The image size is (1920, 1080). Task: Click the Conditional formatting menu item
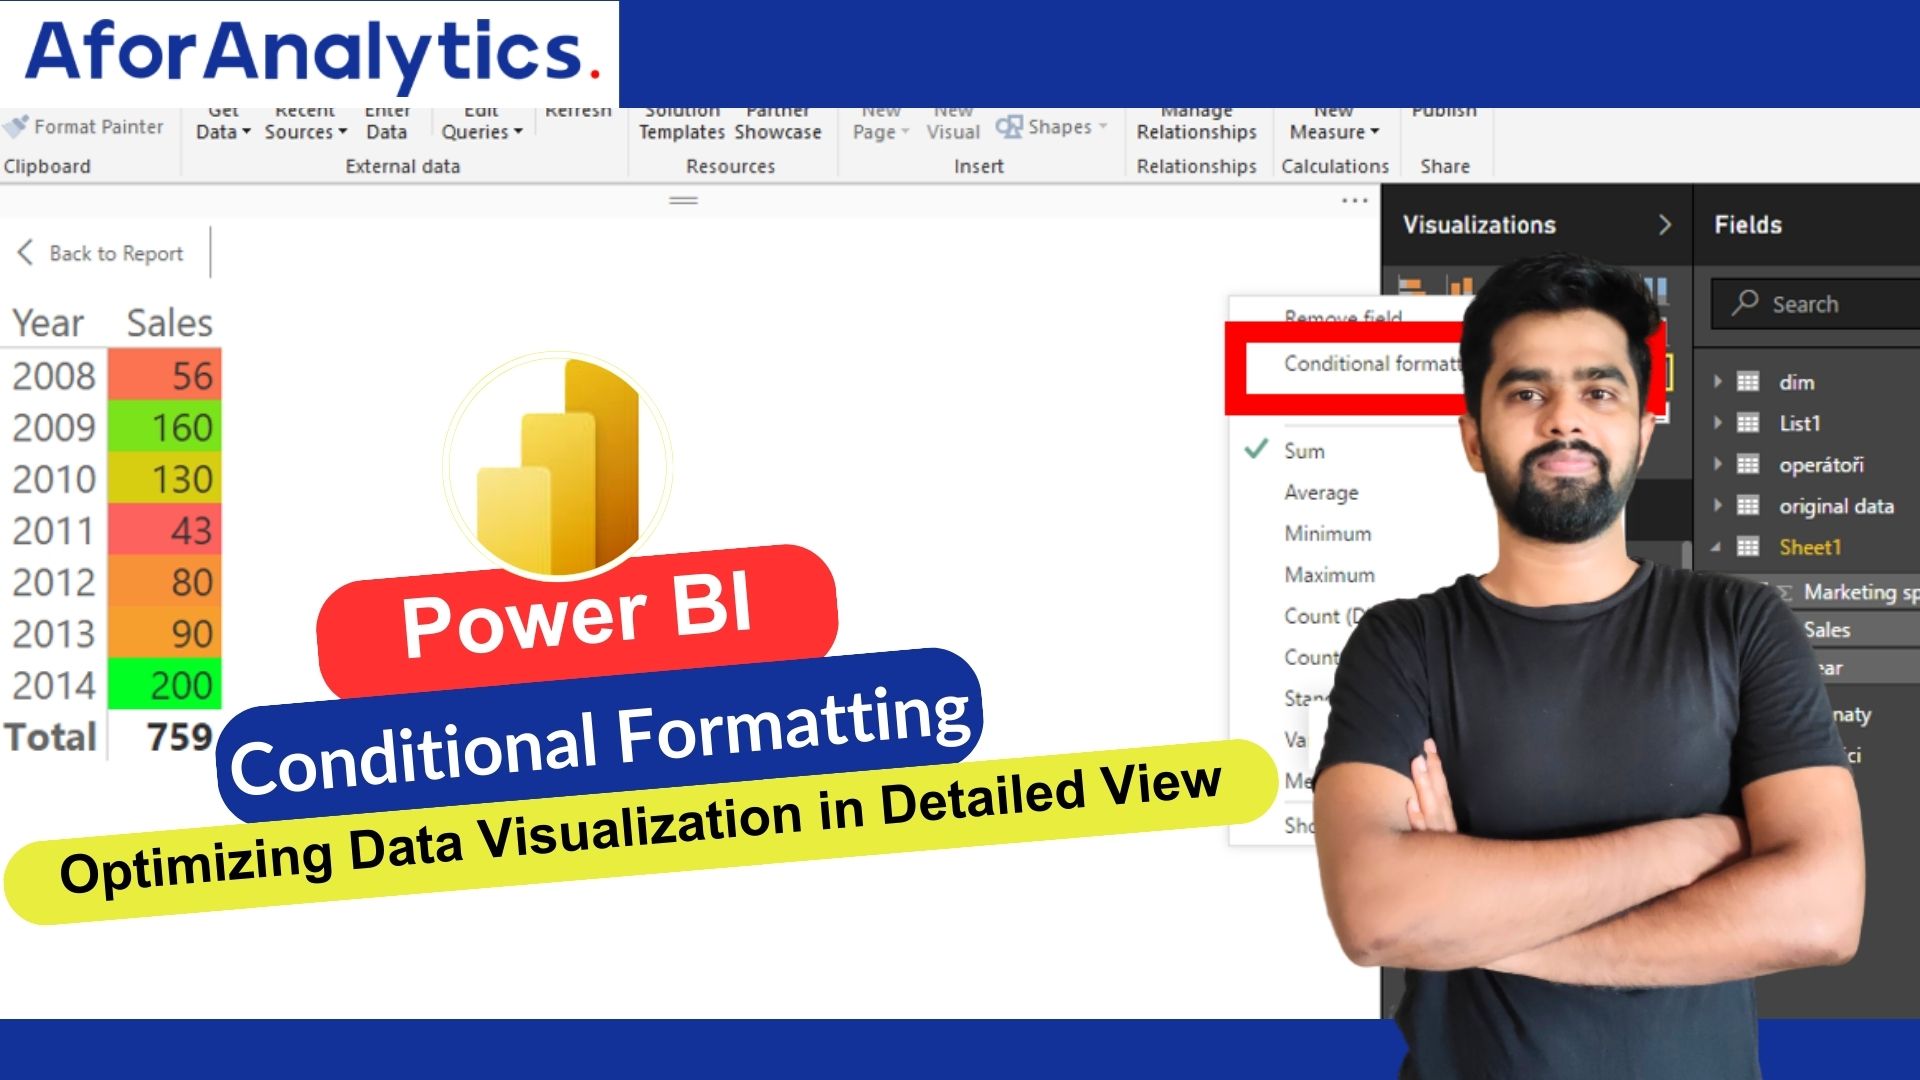click(1378, 363)
